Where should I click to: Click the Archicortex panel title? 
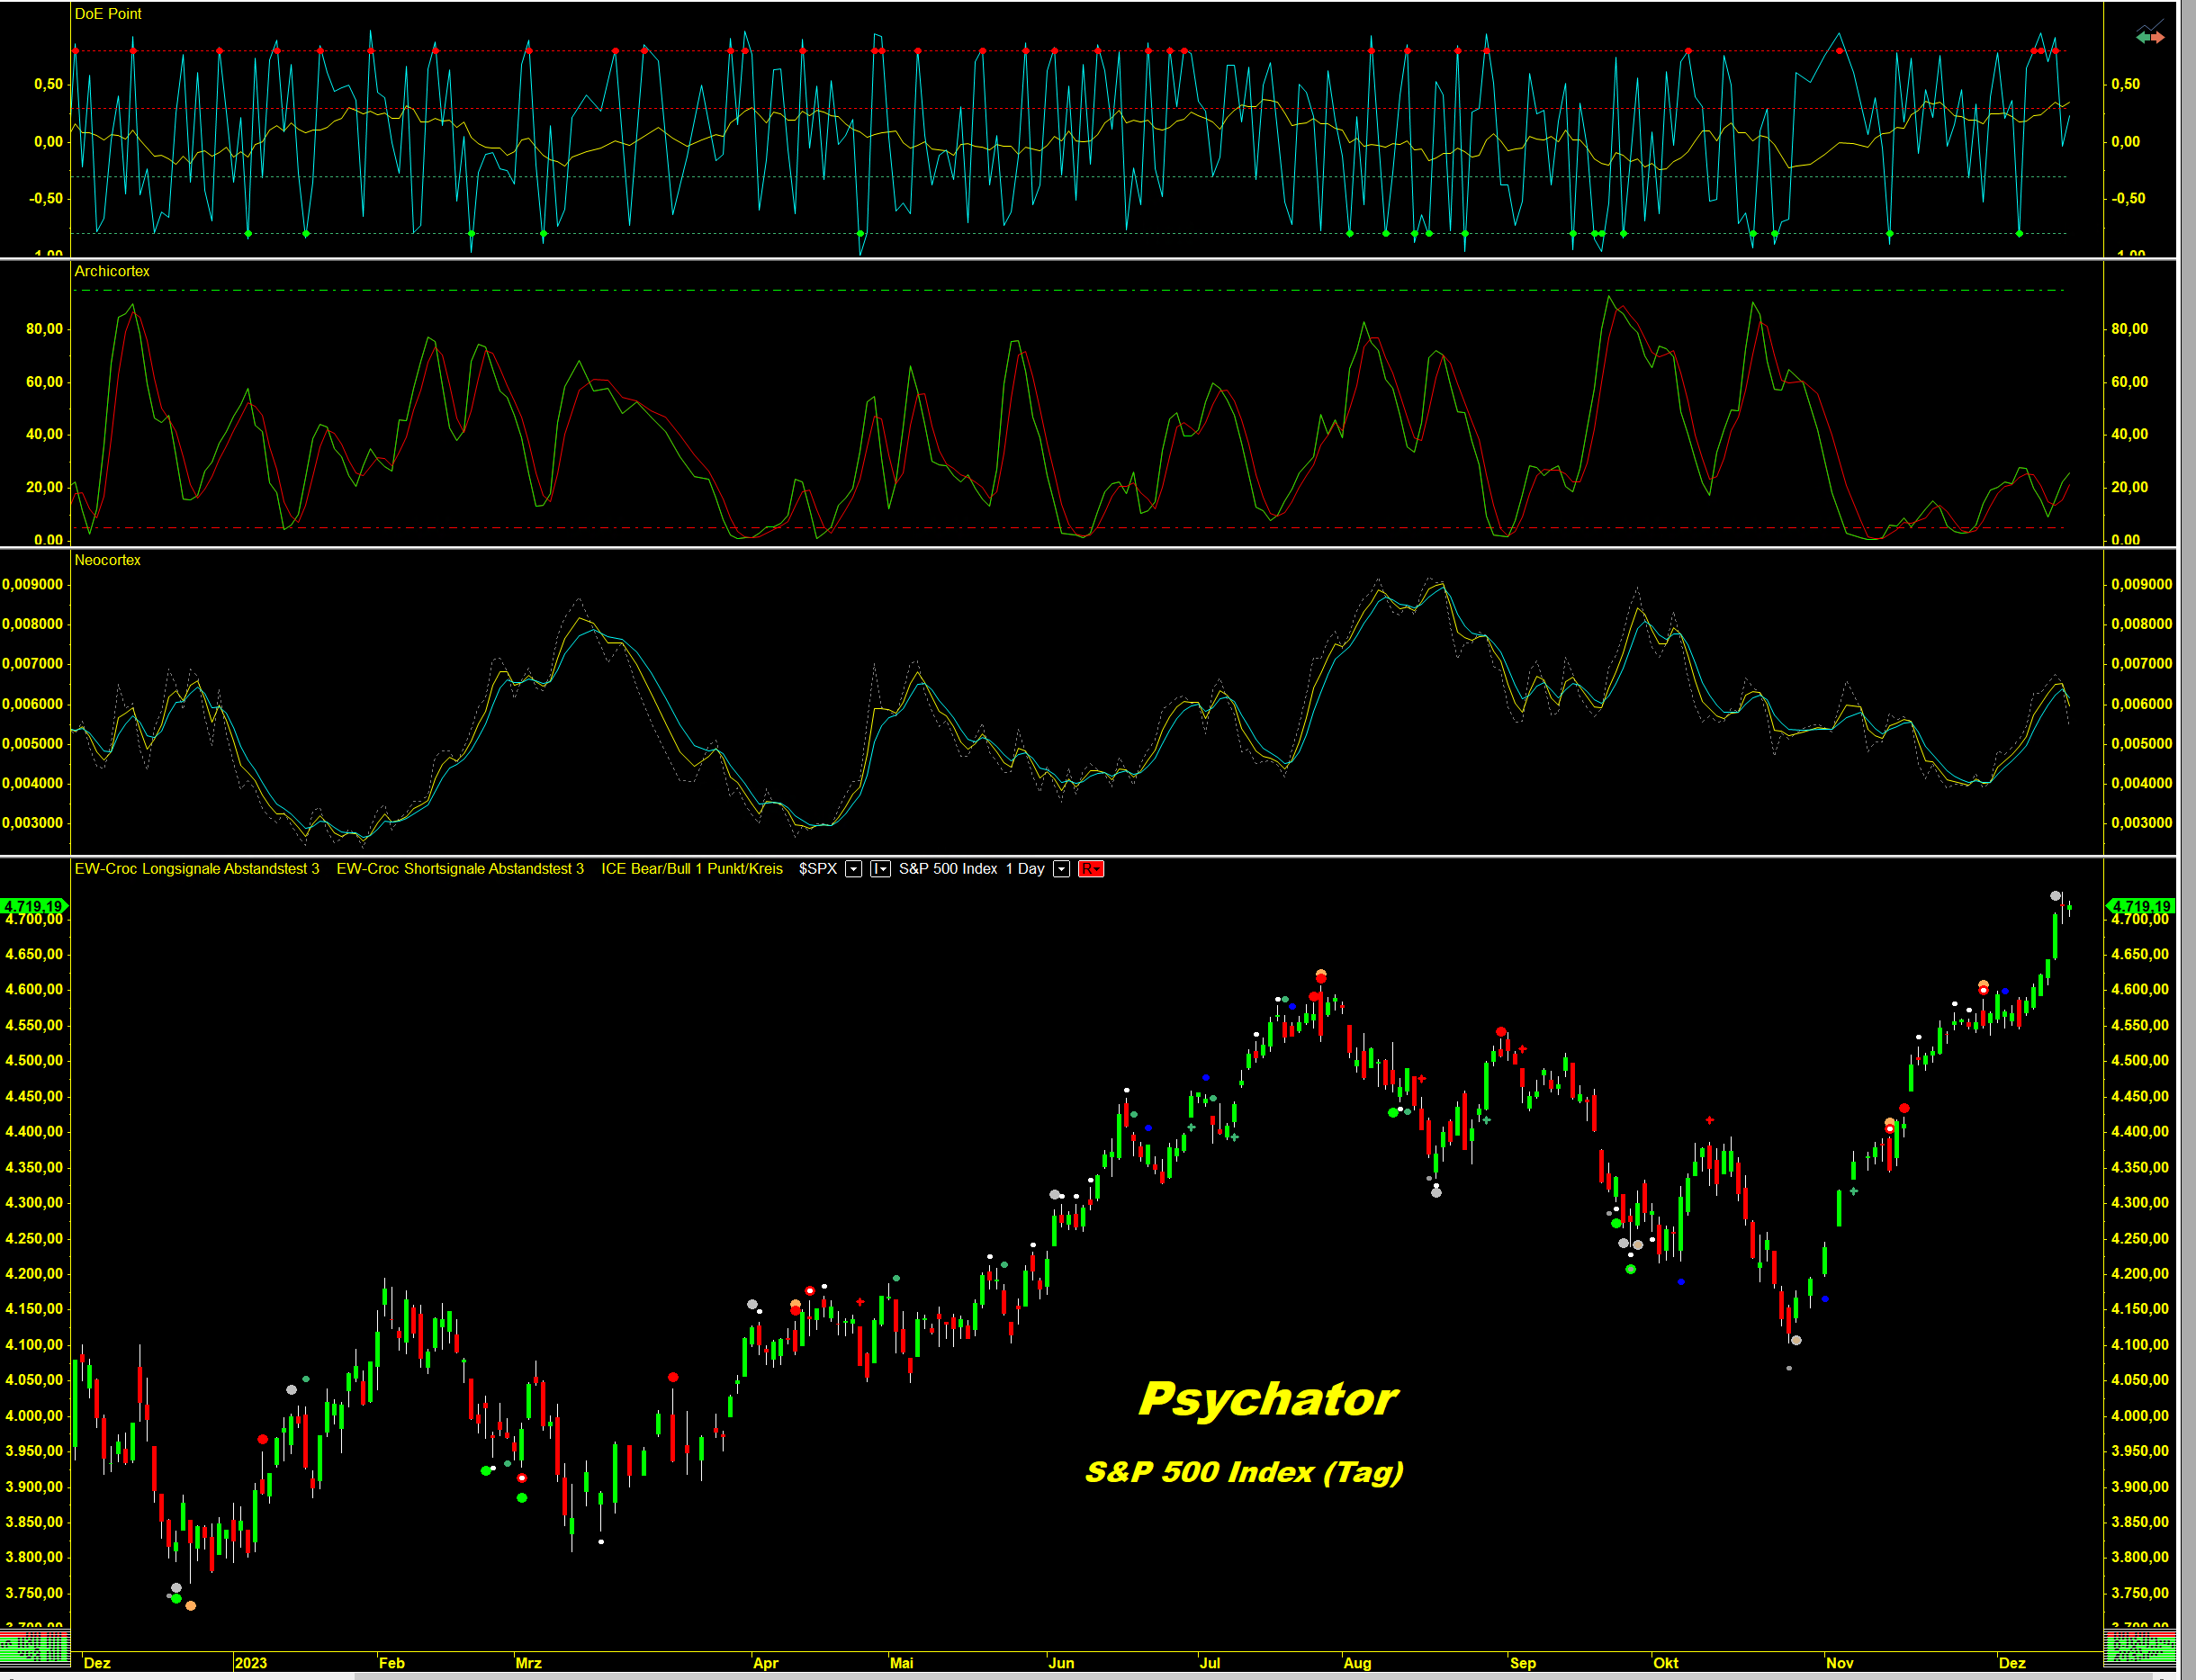tap(112, 271)
